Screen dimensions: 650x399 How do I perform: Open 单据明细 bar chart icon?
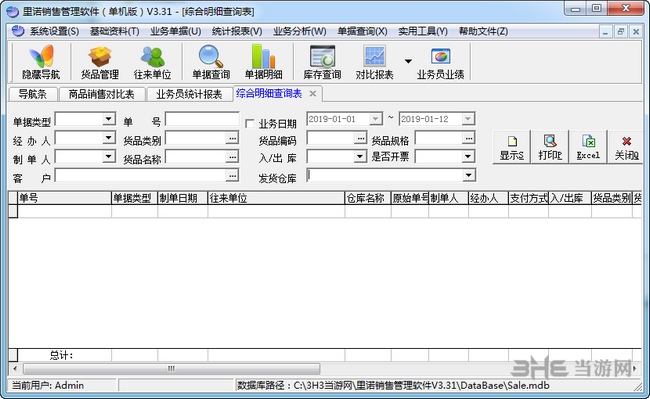263,62
